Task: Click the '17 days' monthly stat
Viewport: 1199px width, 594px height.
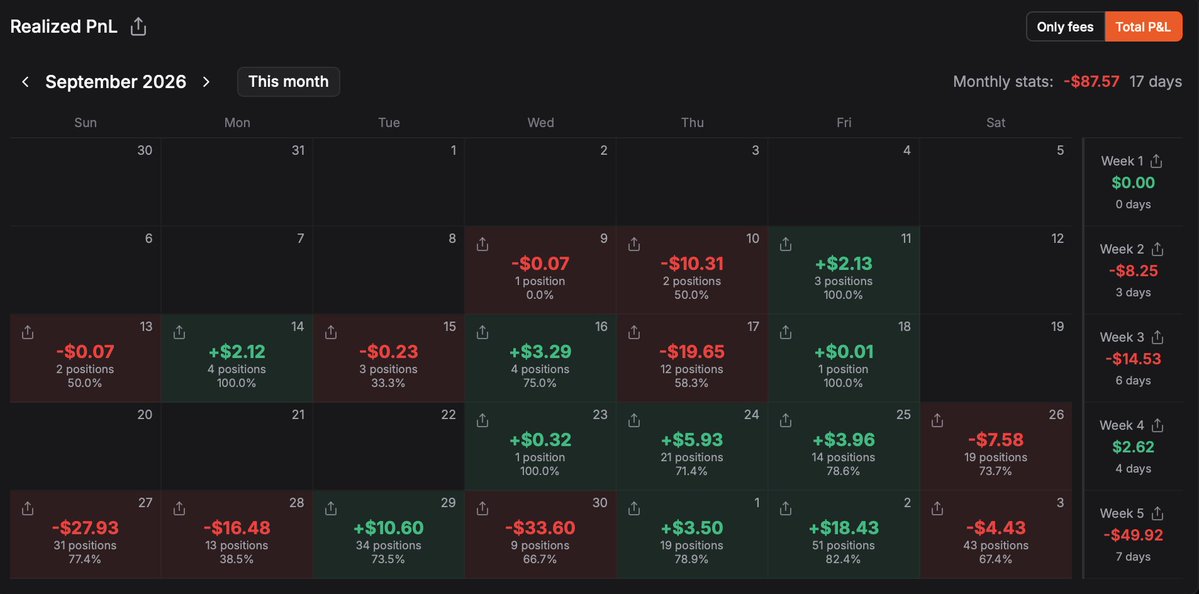Action: click(1155, 82)
